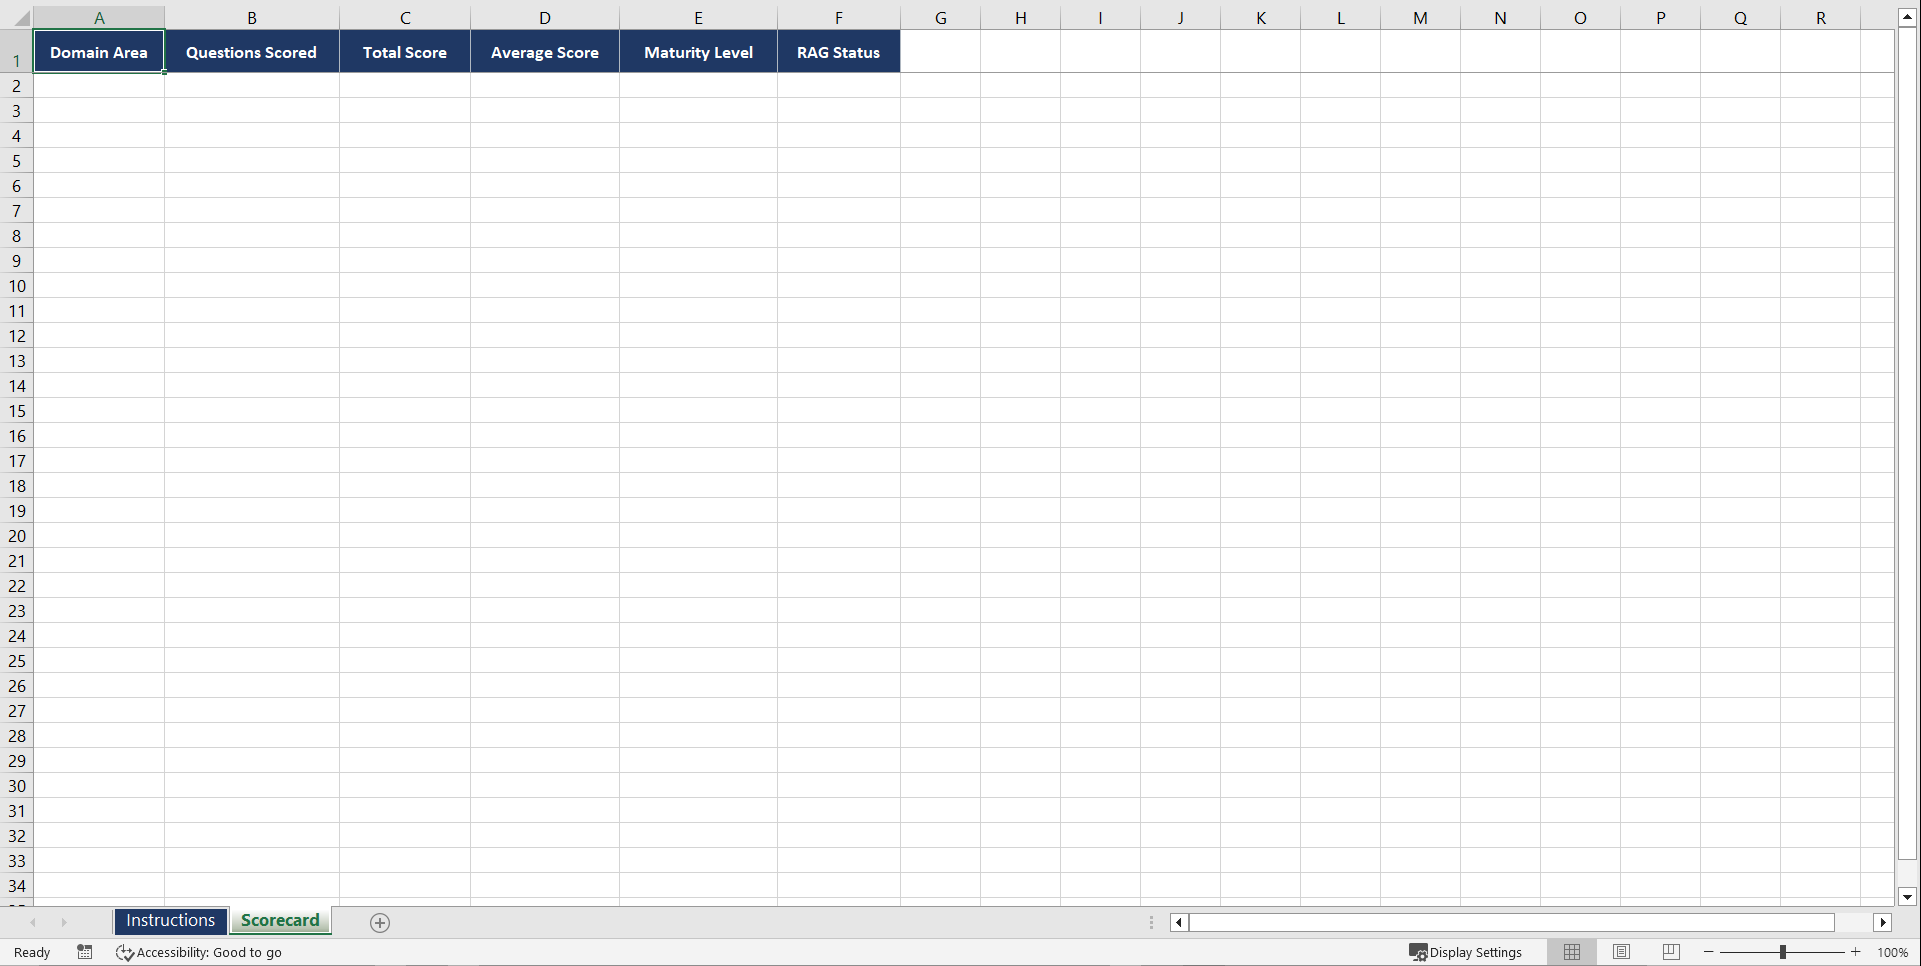The image size is (1921, 966).
Task: Add a new worksheet with the plus button
Action: click(379, 922)
